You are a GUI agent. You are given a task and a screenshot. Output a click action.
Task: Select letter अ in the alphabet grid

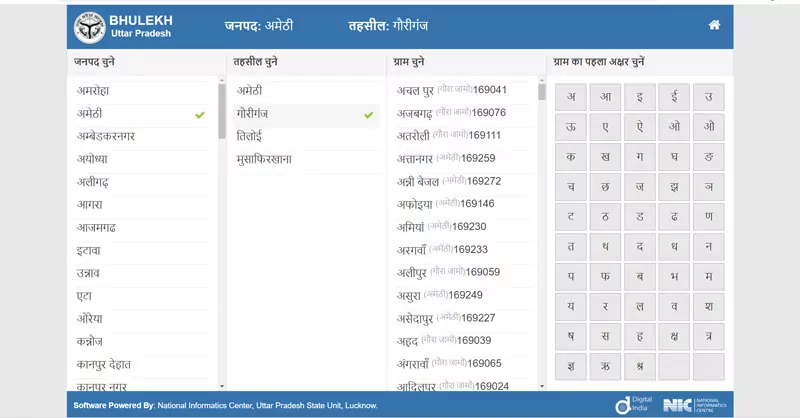pyautogui.click(x=571, y=97)
